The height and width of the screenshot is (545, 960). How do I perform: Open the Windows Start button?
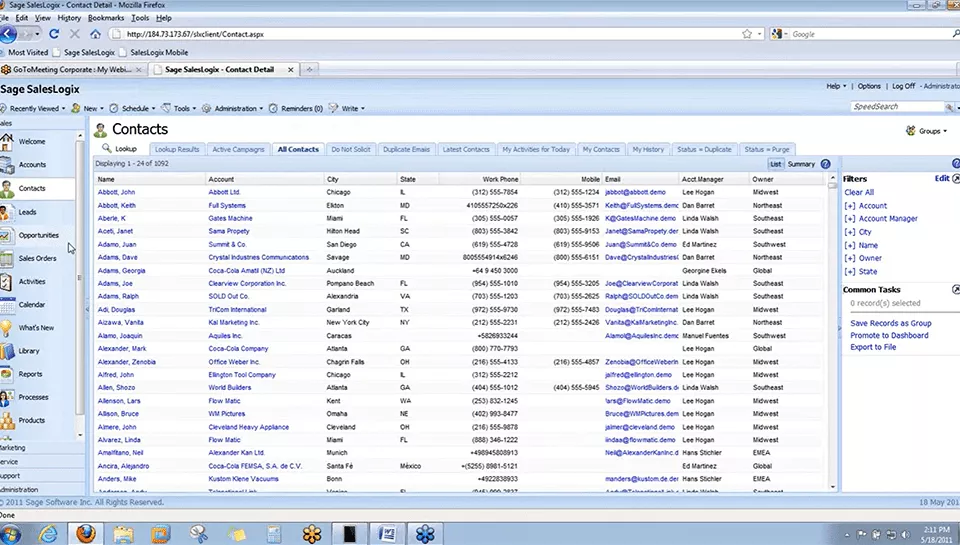(x=10, y=534)
